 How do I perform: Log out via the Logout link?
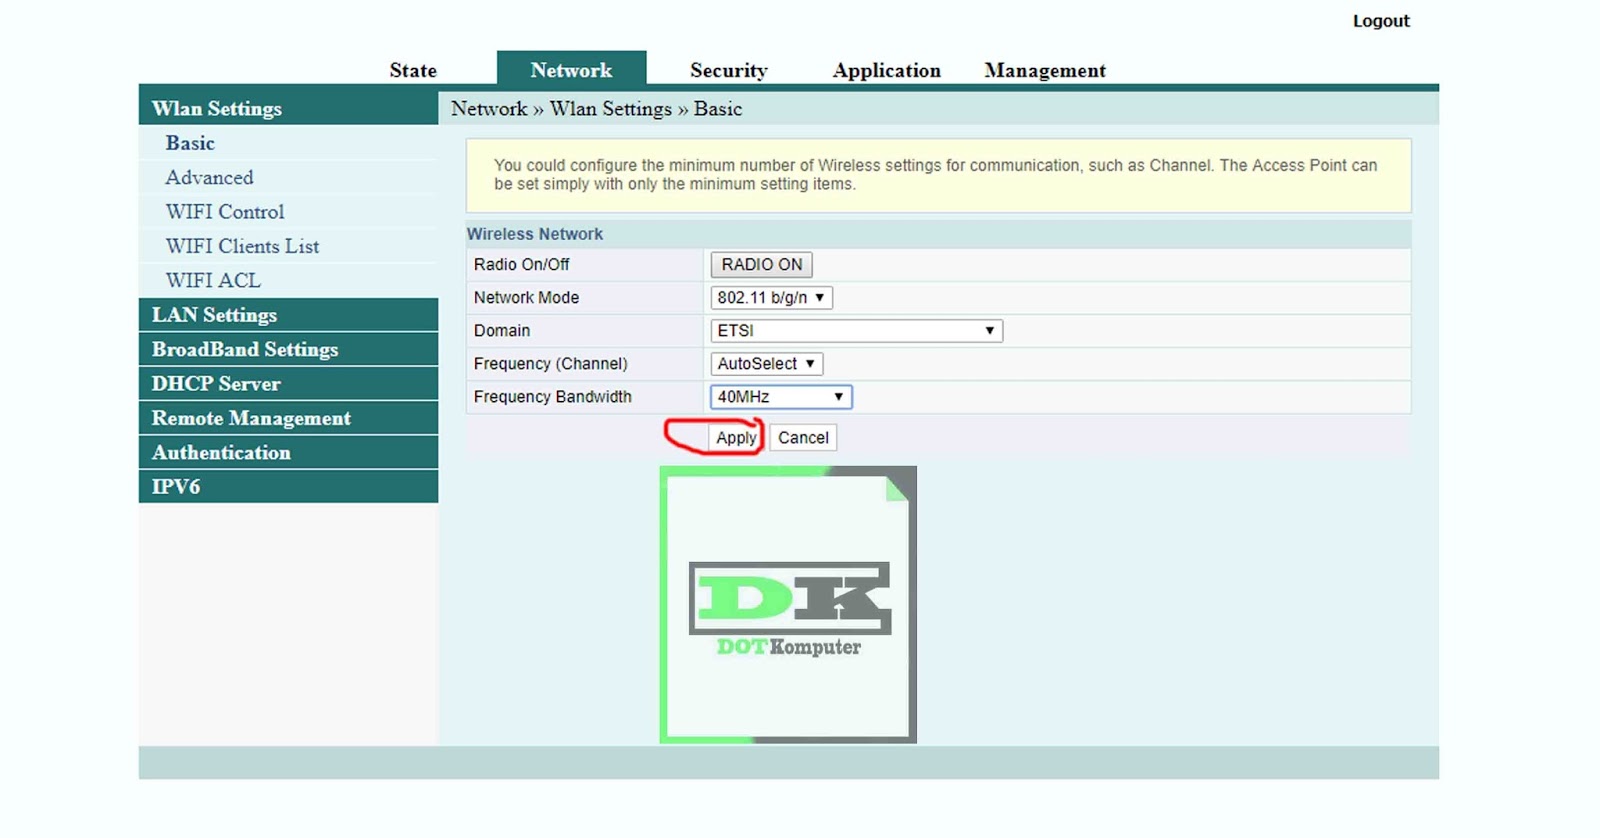pos(1381,21)
